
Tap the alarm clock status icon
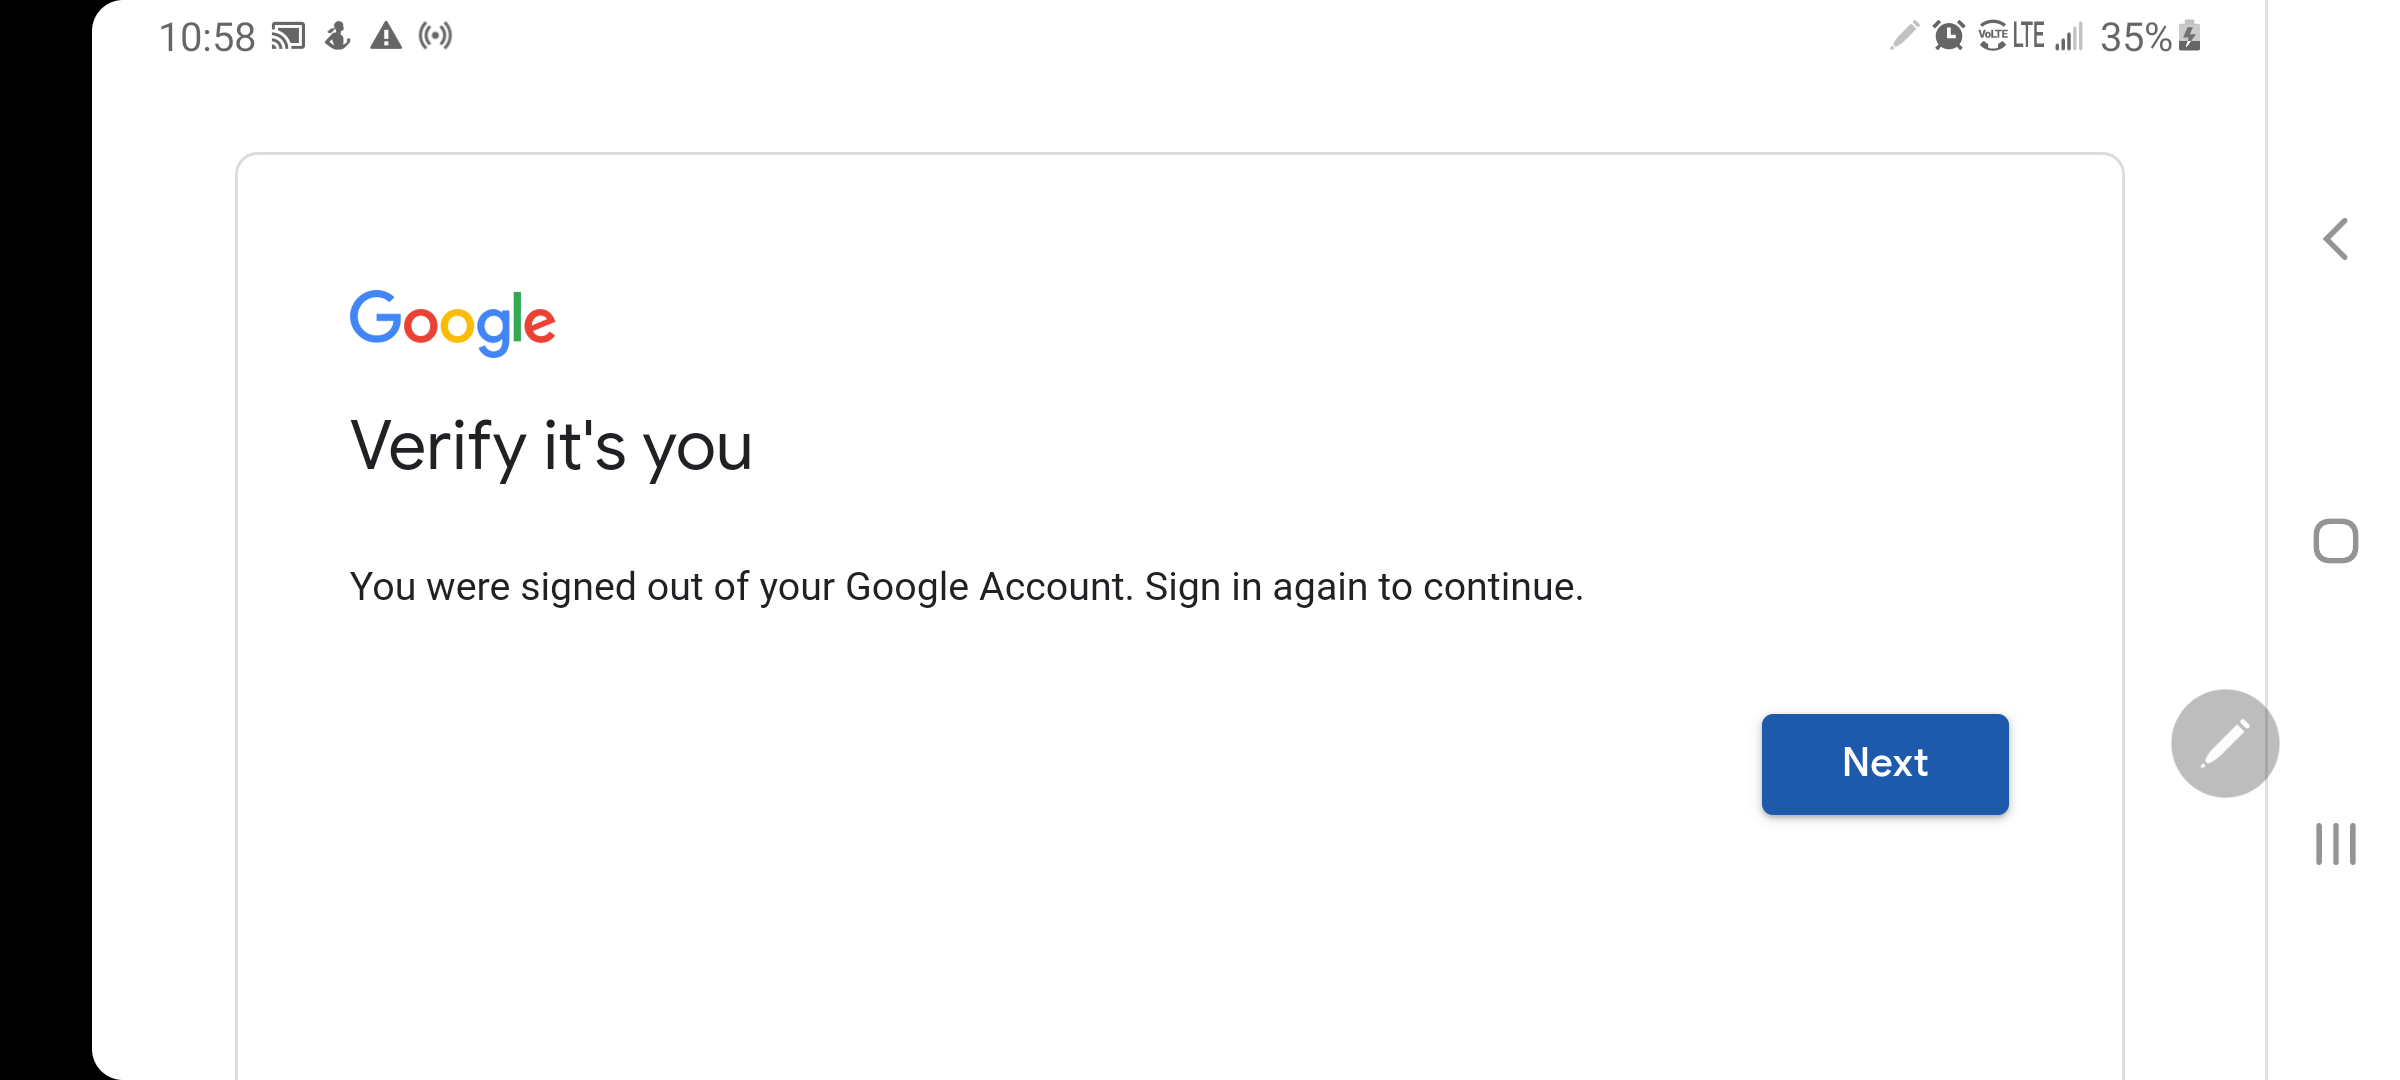pos(1948,36)
